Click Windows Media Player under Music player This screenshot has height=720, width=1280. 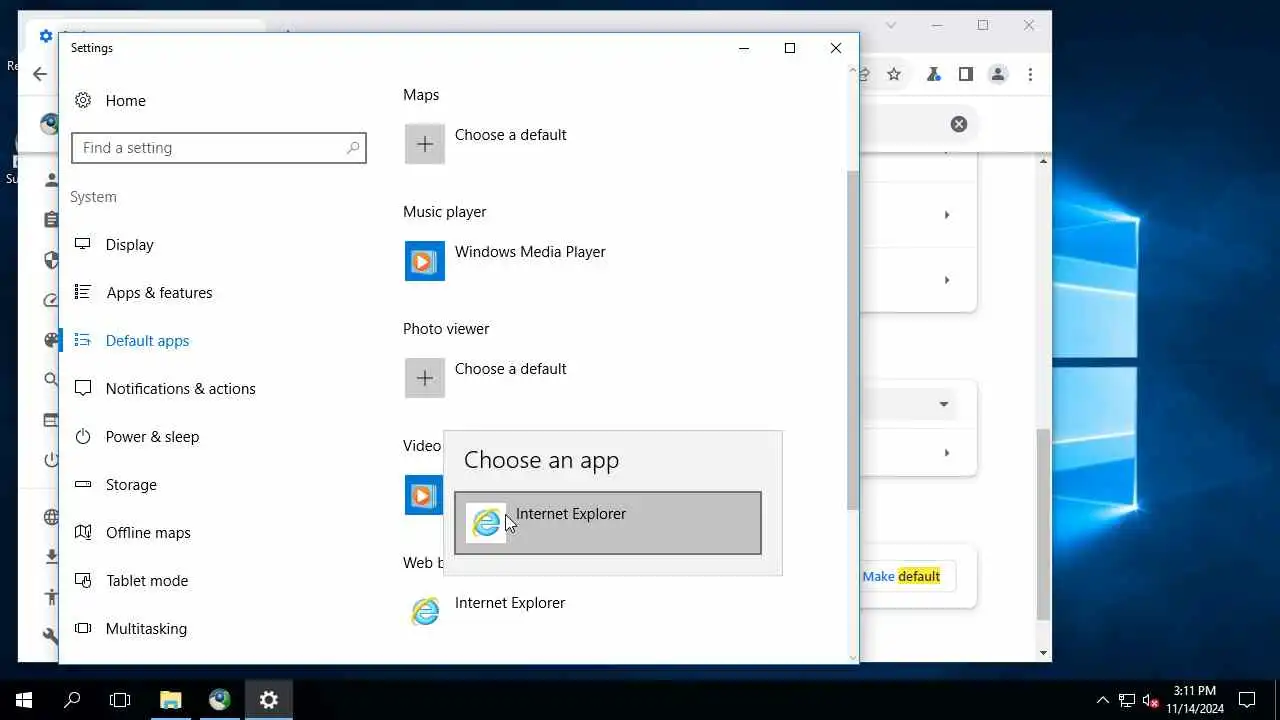[x=530, y=252]
